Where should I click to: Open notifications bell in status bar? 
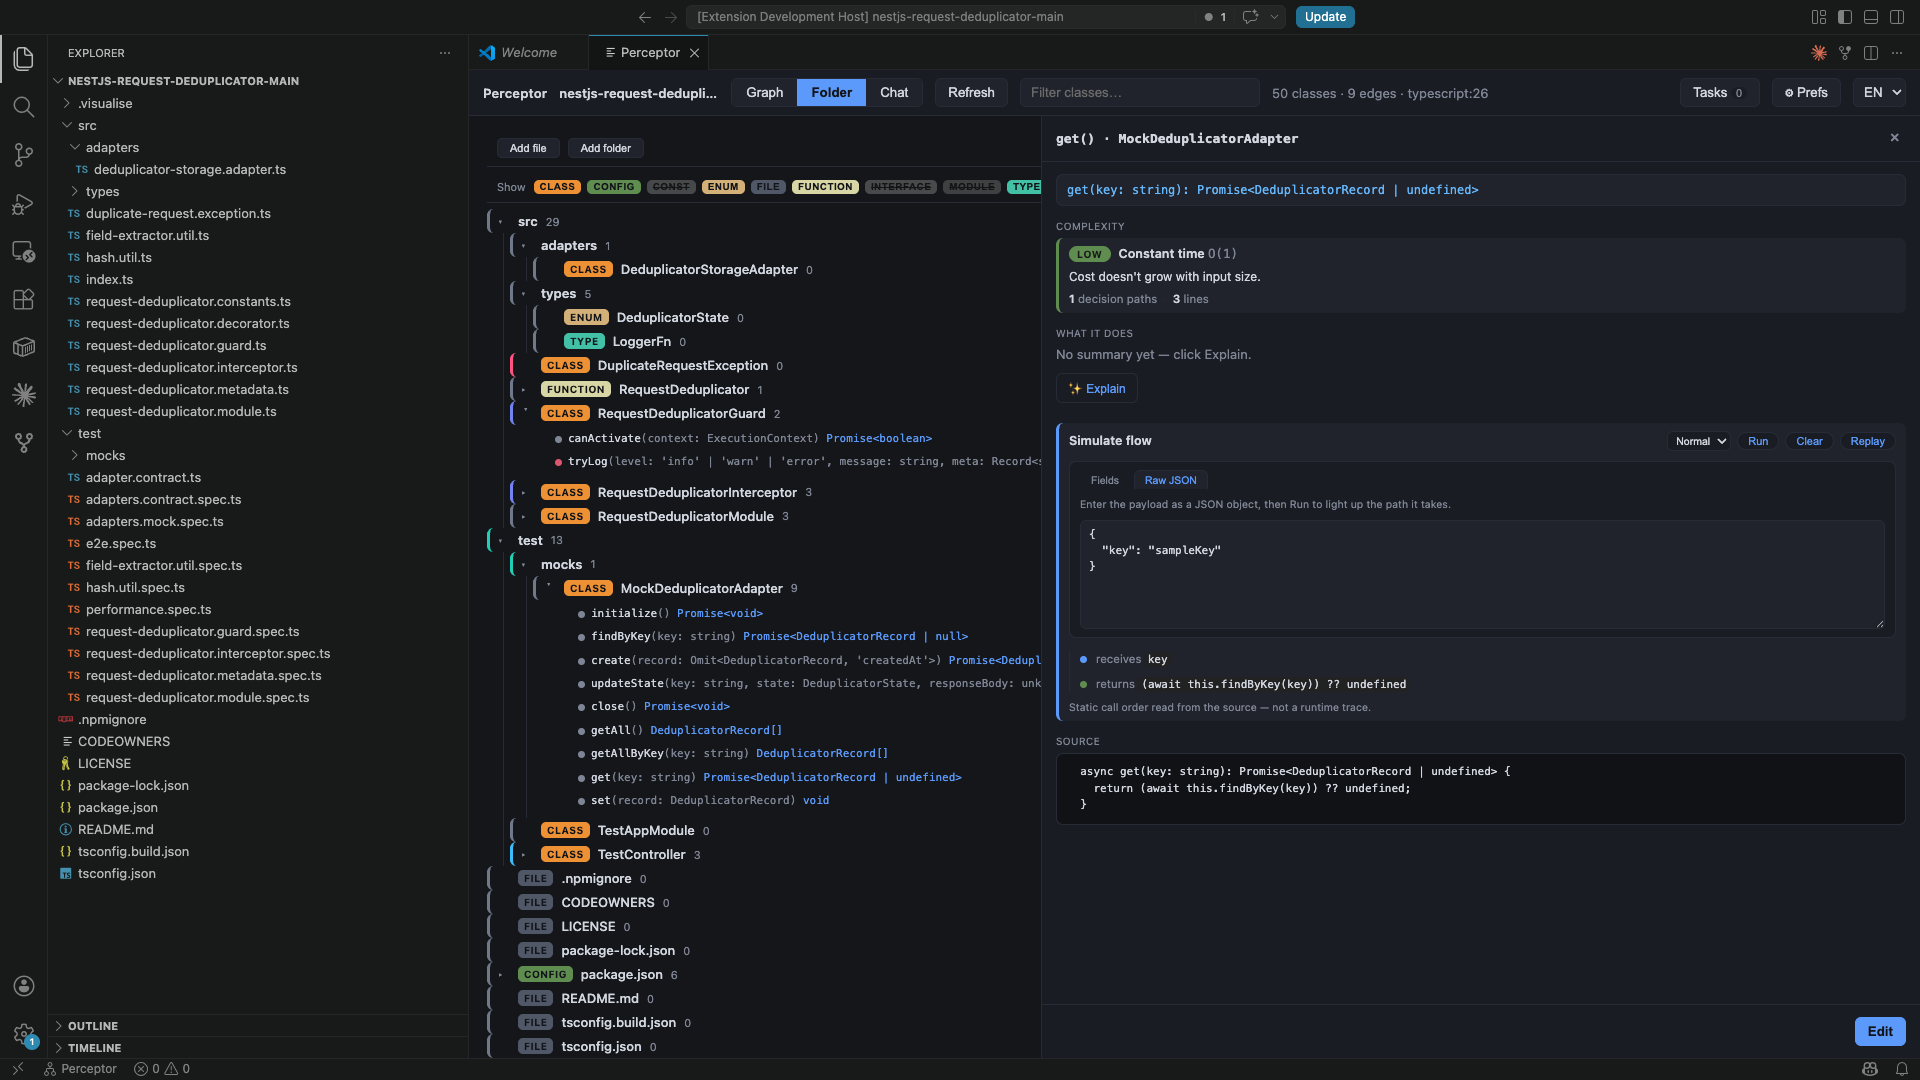1901,1069
